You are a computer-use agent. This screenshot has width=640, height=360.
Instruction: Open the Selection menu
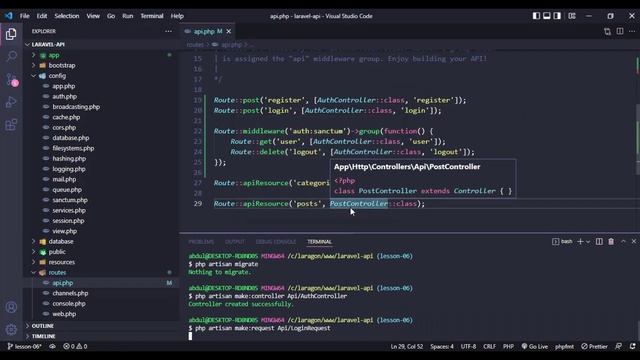(x=67, y=16)
